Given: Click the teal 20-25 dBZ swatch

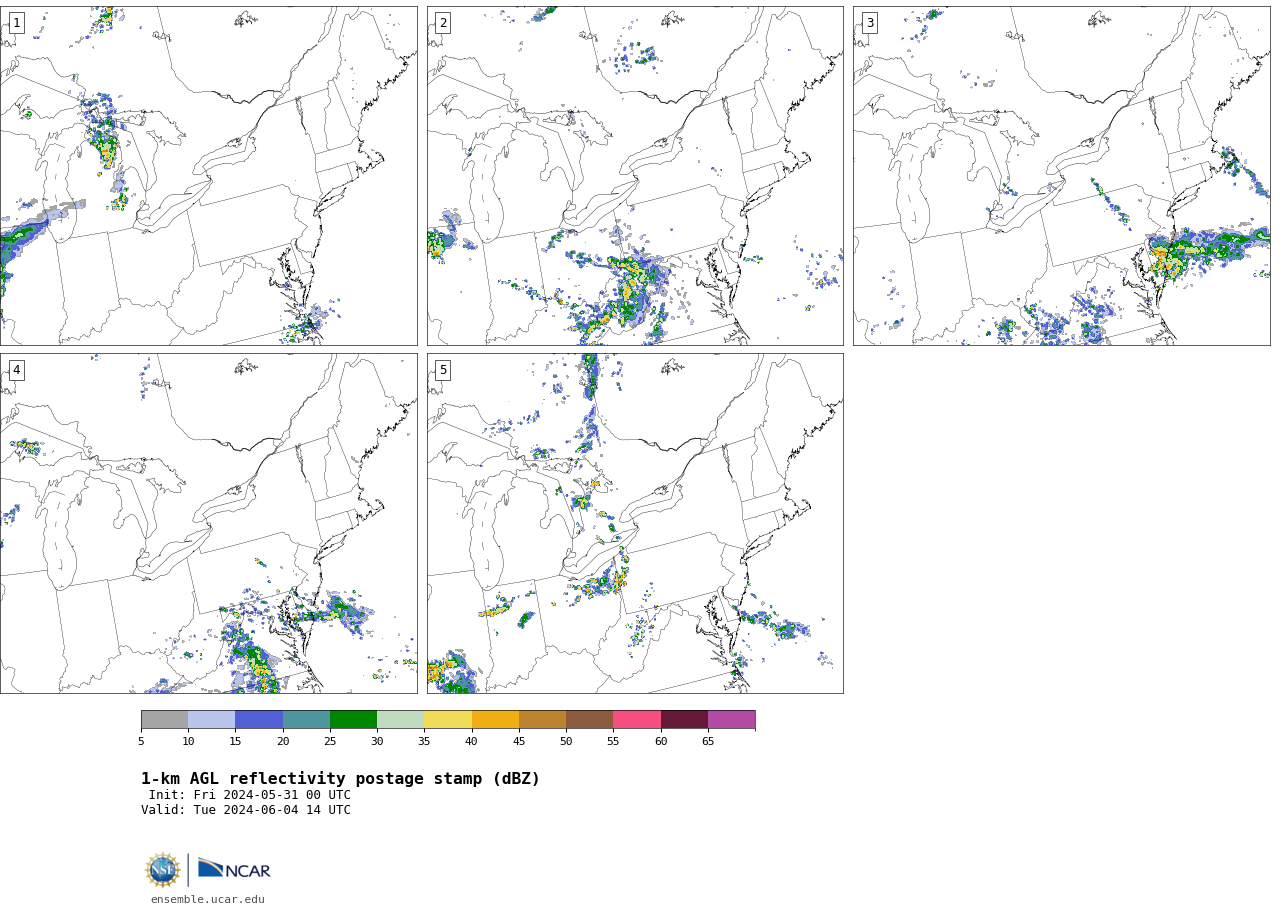Looking at the screenshot, I should point(306,720).
